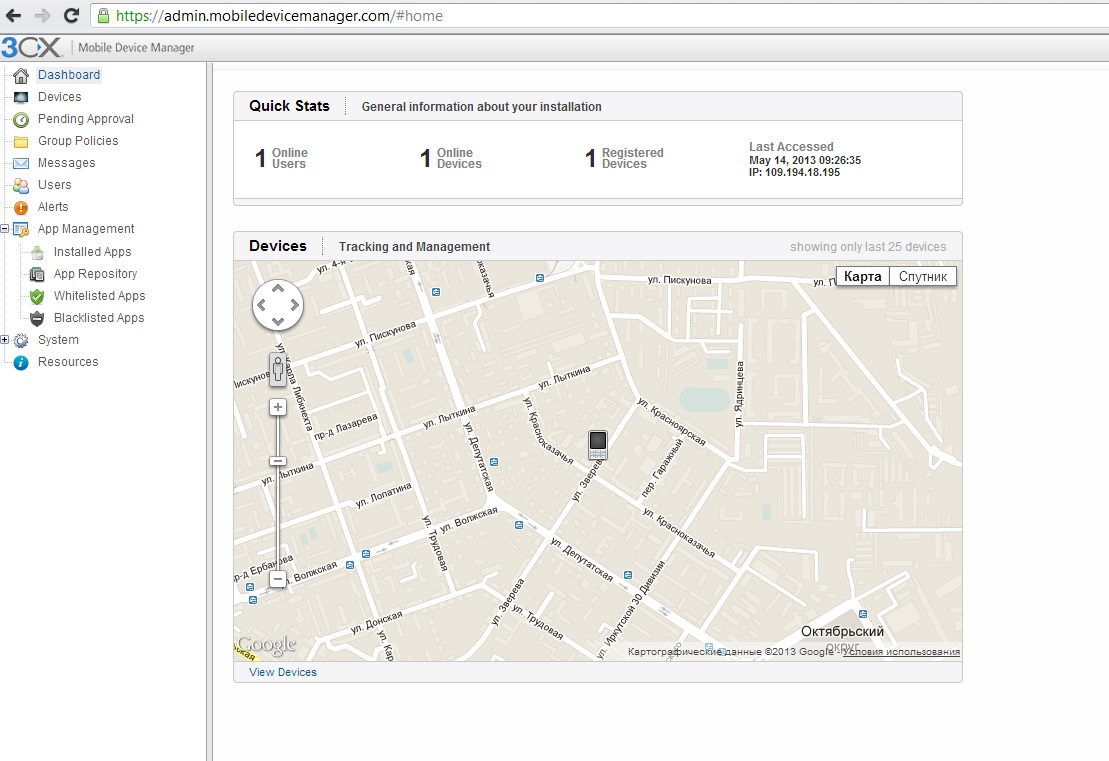Expand the System tree node
The width and height of the screenshot is (1109, 761).
(5, 340)
